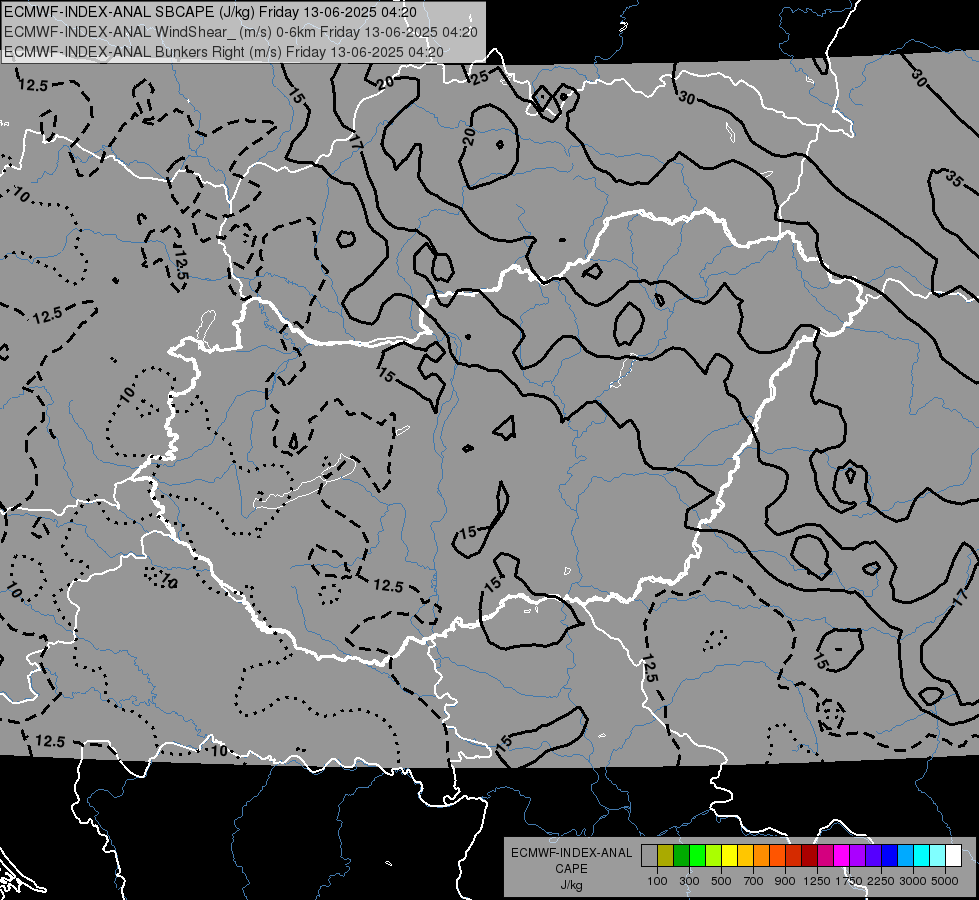
Task: Select the yellow-green legend swatch
Action: click(714, 855)
